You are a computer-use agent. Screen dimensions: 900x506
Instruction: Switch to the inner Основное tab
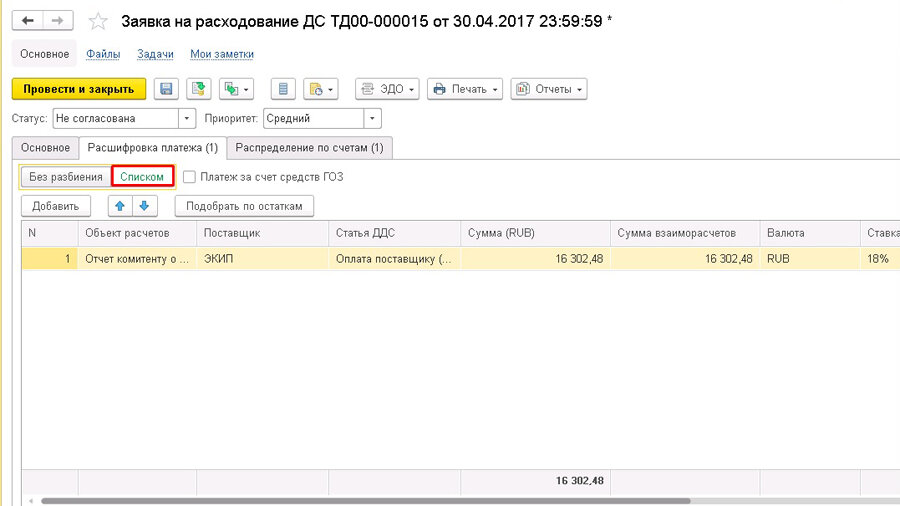pyautogui.click(x=45, y=147)
